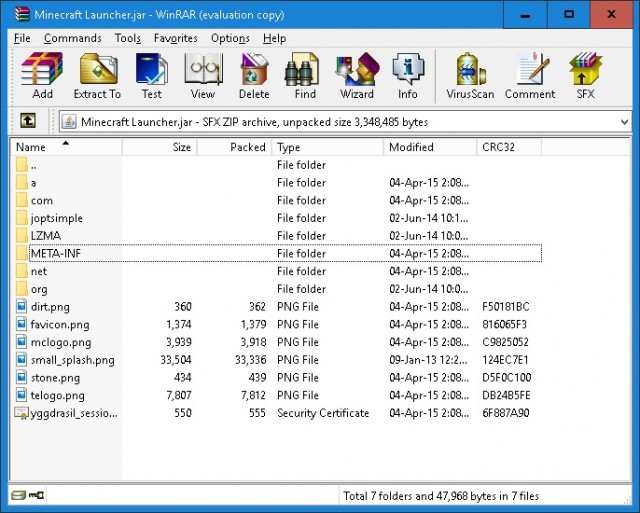This screenshot has width=640, height=513.
Task: Sort by the CRC32 column header
Action: pyautogui.click(x=509, y=147)
